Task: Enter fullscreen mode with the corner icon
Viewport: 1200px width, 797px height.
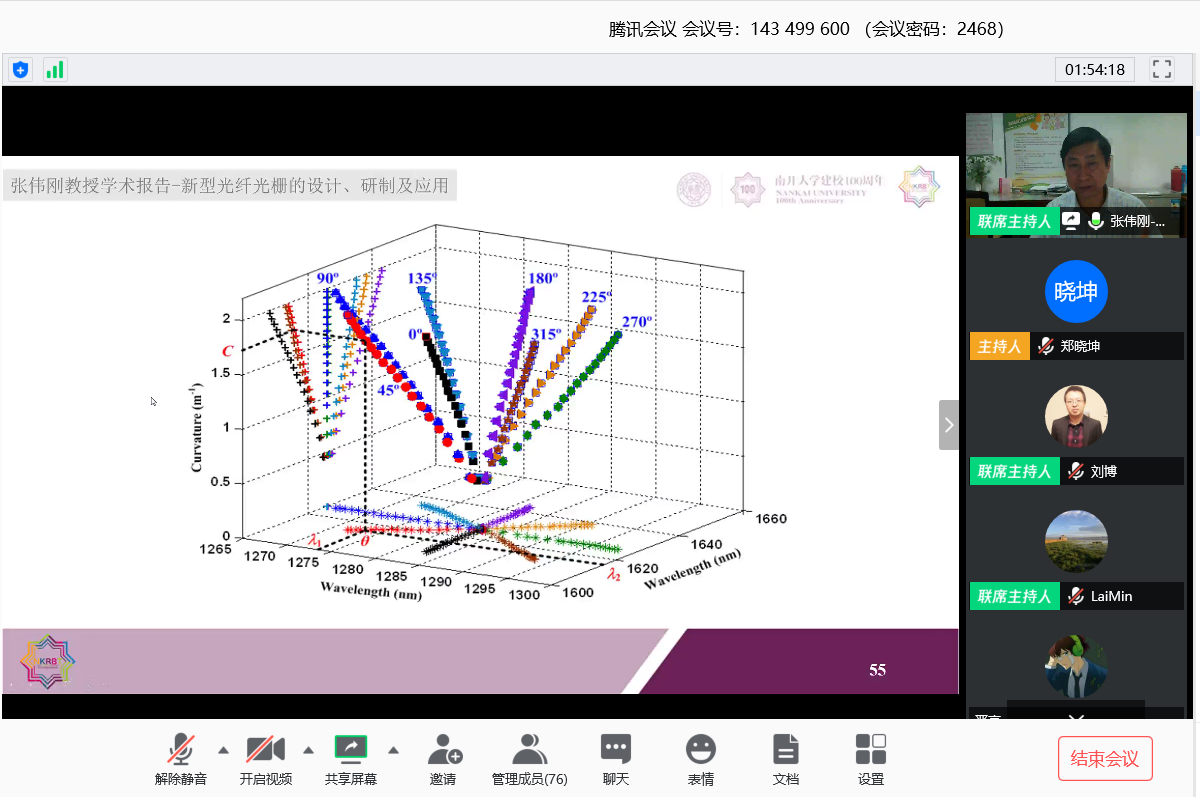Action: coord(1162,69)
